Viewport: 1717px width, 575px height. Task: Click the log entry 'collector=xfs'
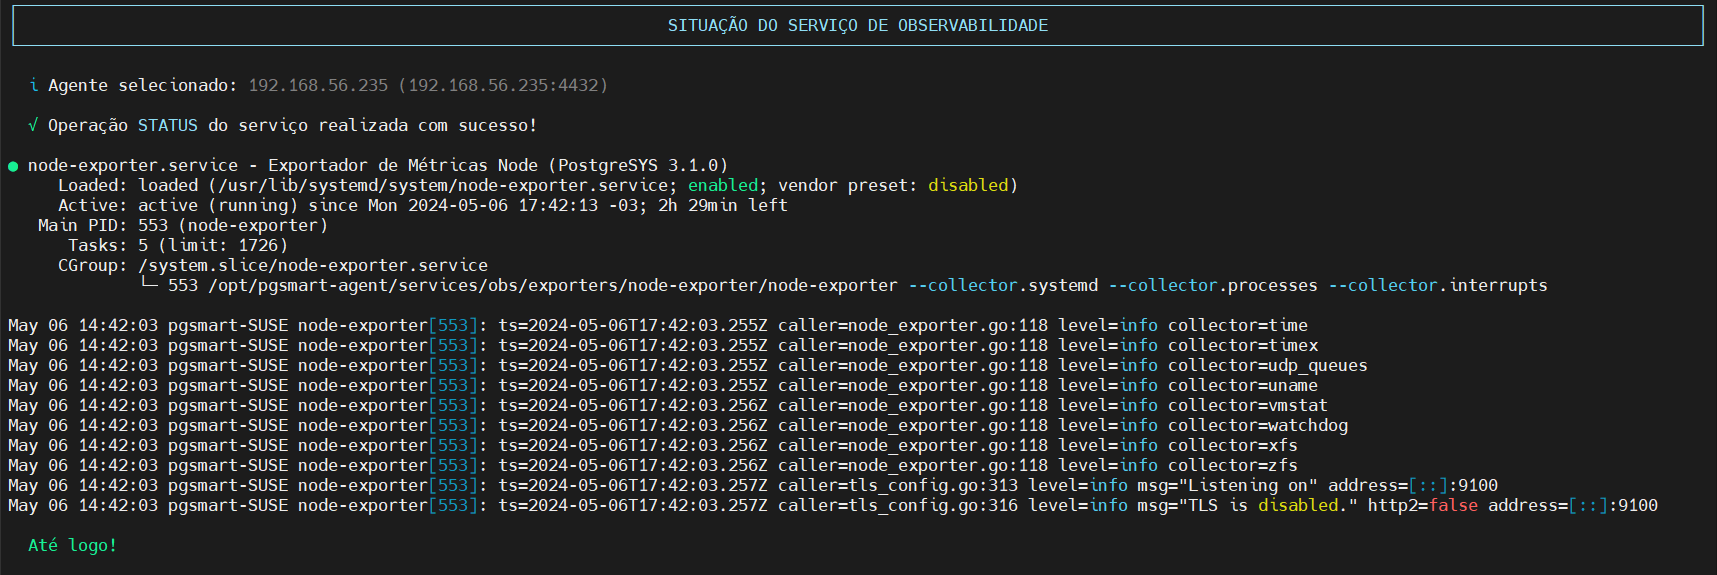[1233, 445]
